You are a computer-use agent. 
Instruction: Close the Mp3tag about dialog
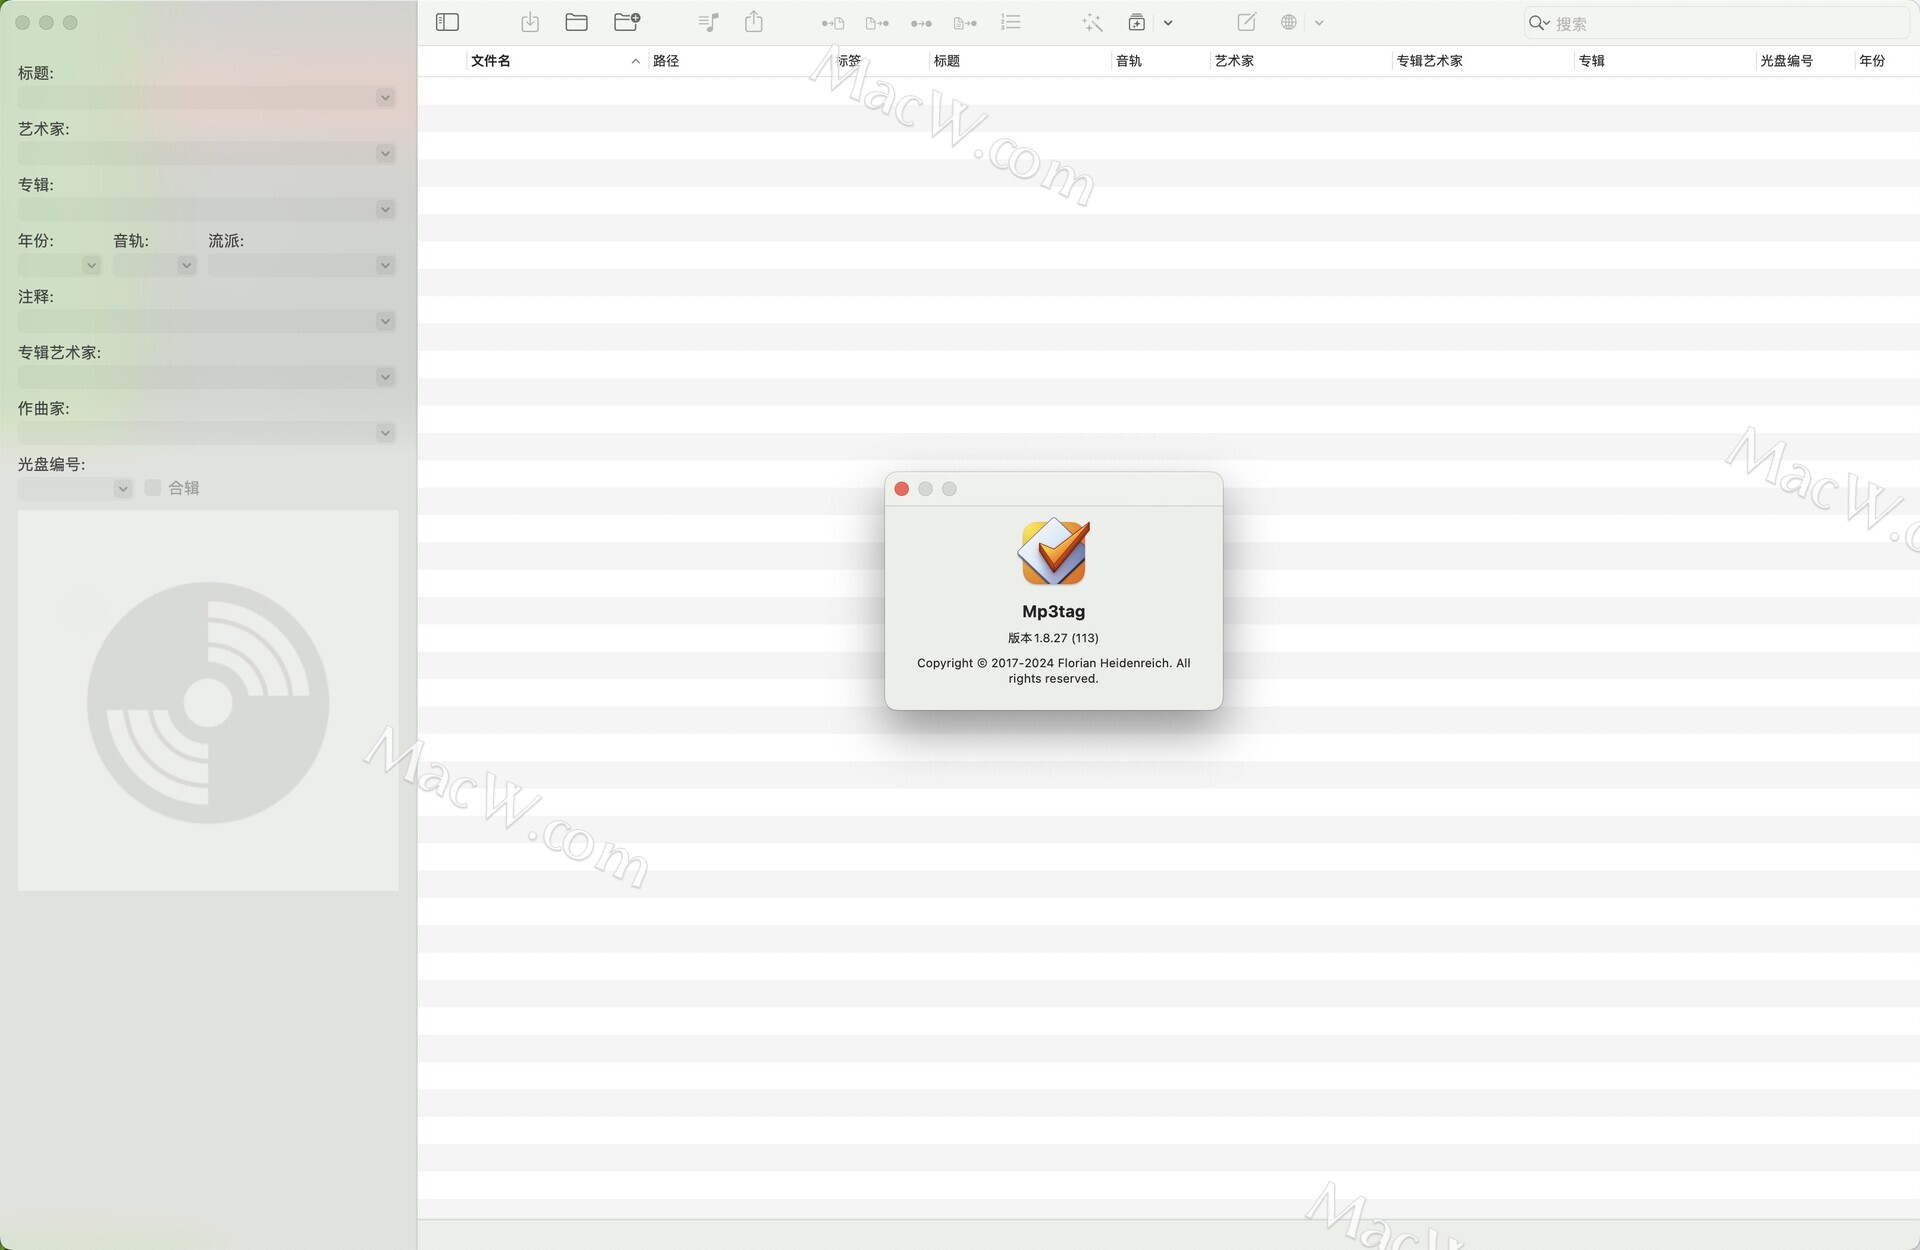[x=901, y=489]
